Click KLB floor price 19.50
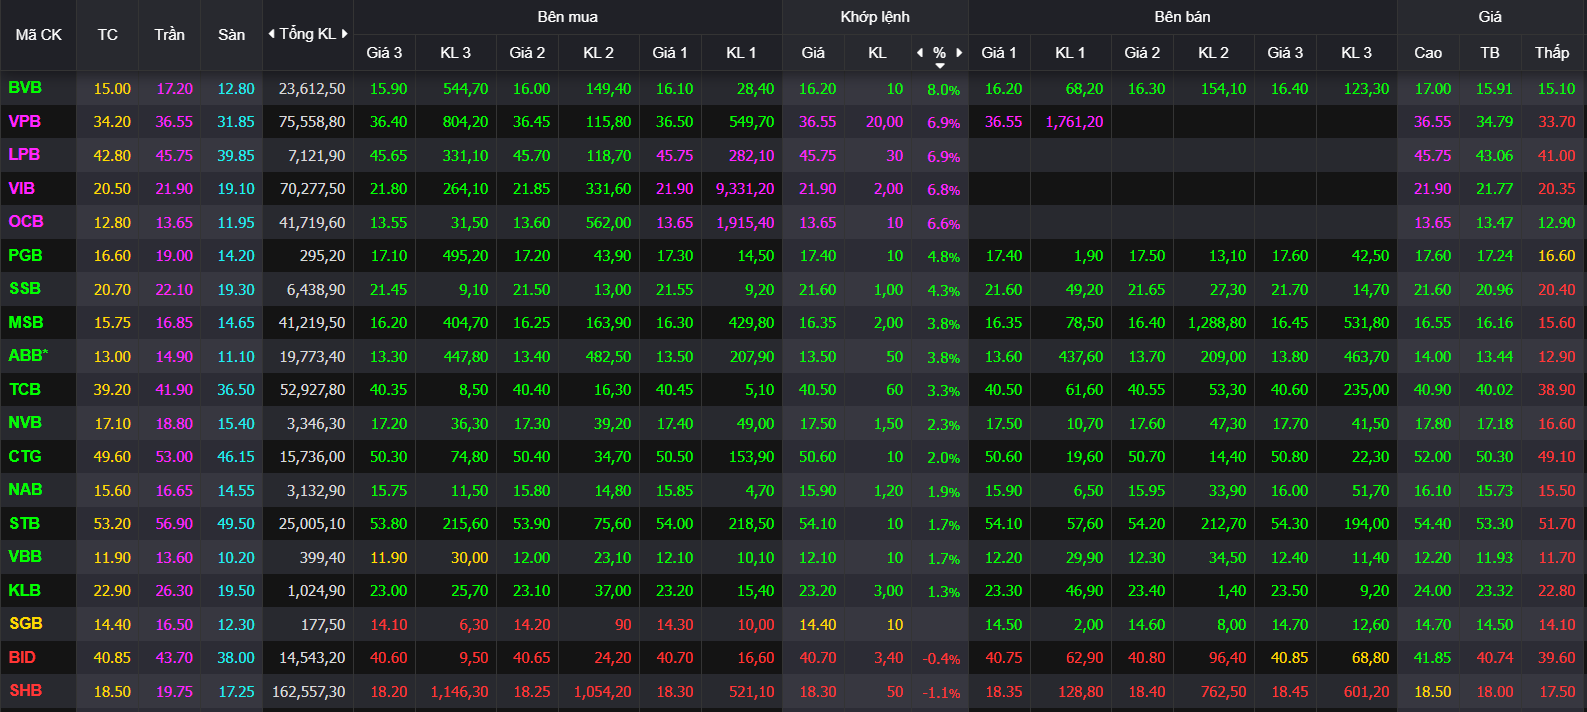 [236, 591]
